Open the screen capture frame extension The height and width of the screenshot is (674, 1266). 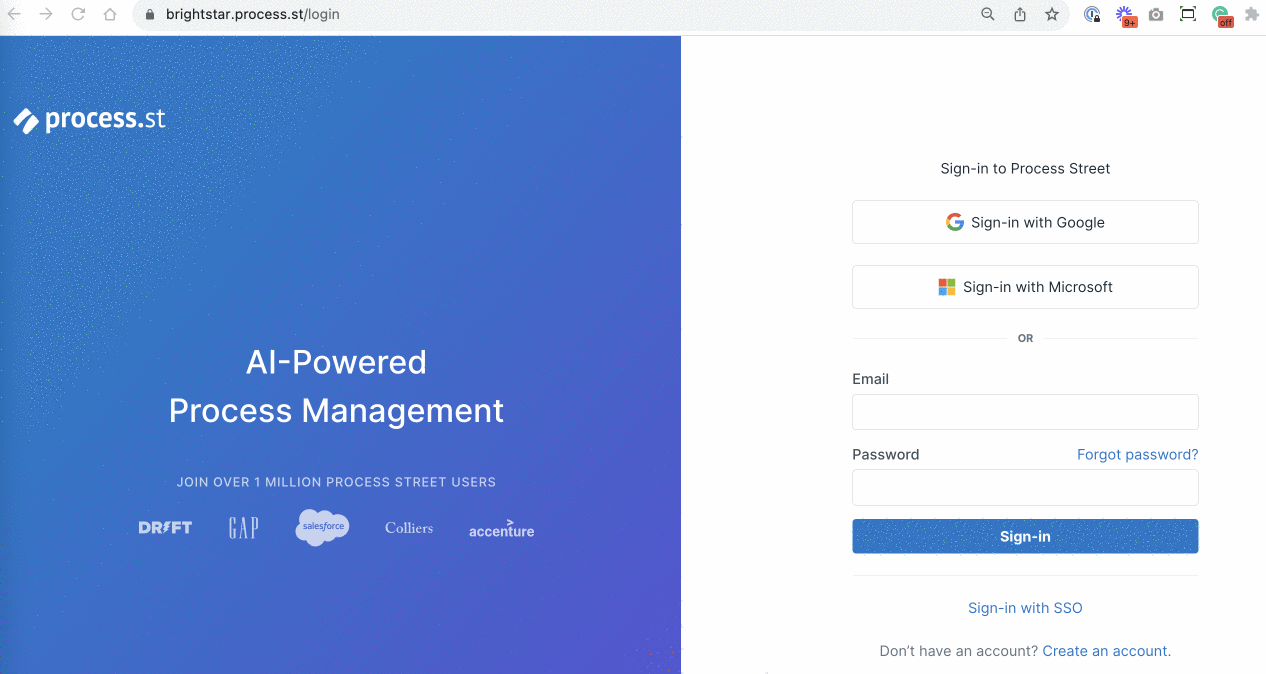coord(1188,14)
